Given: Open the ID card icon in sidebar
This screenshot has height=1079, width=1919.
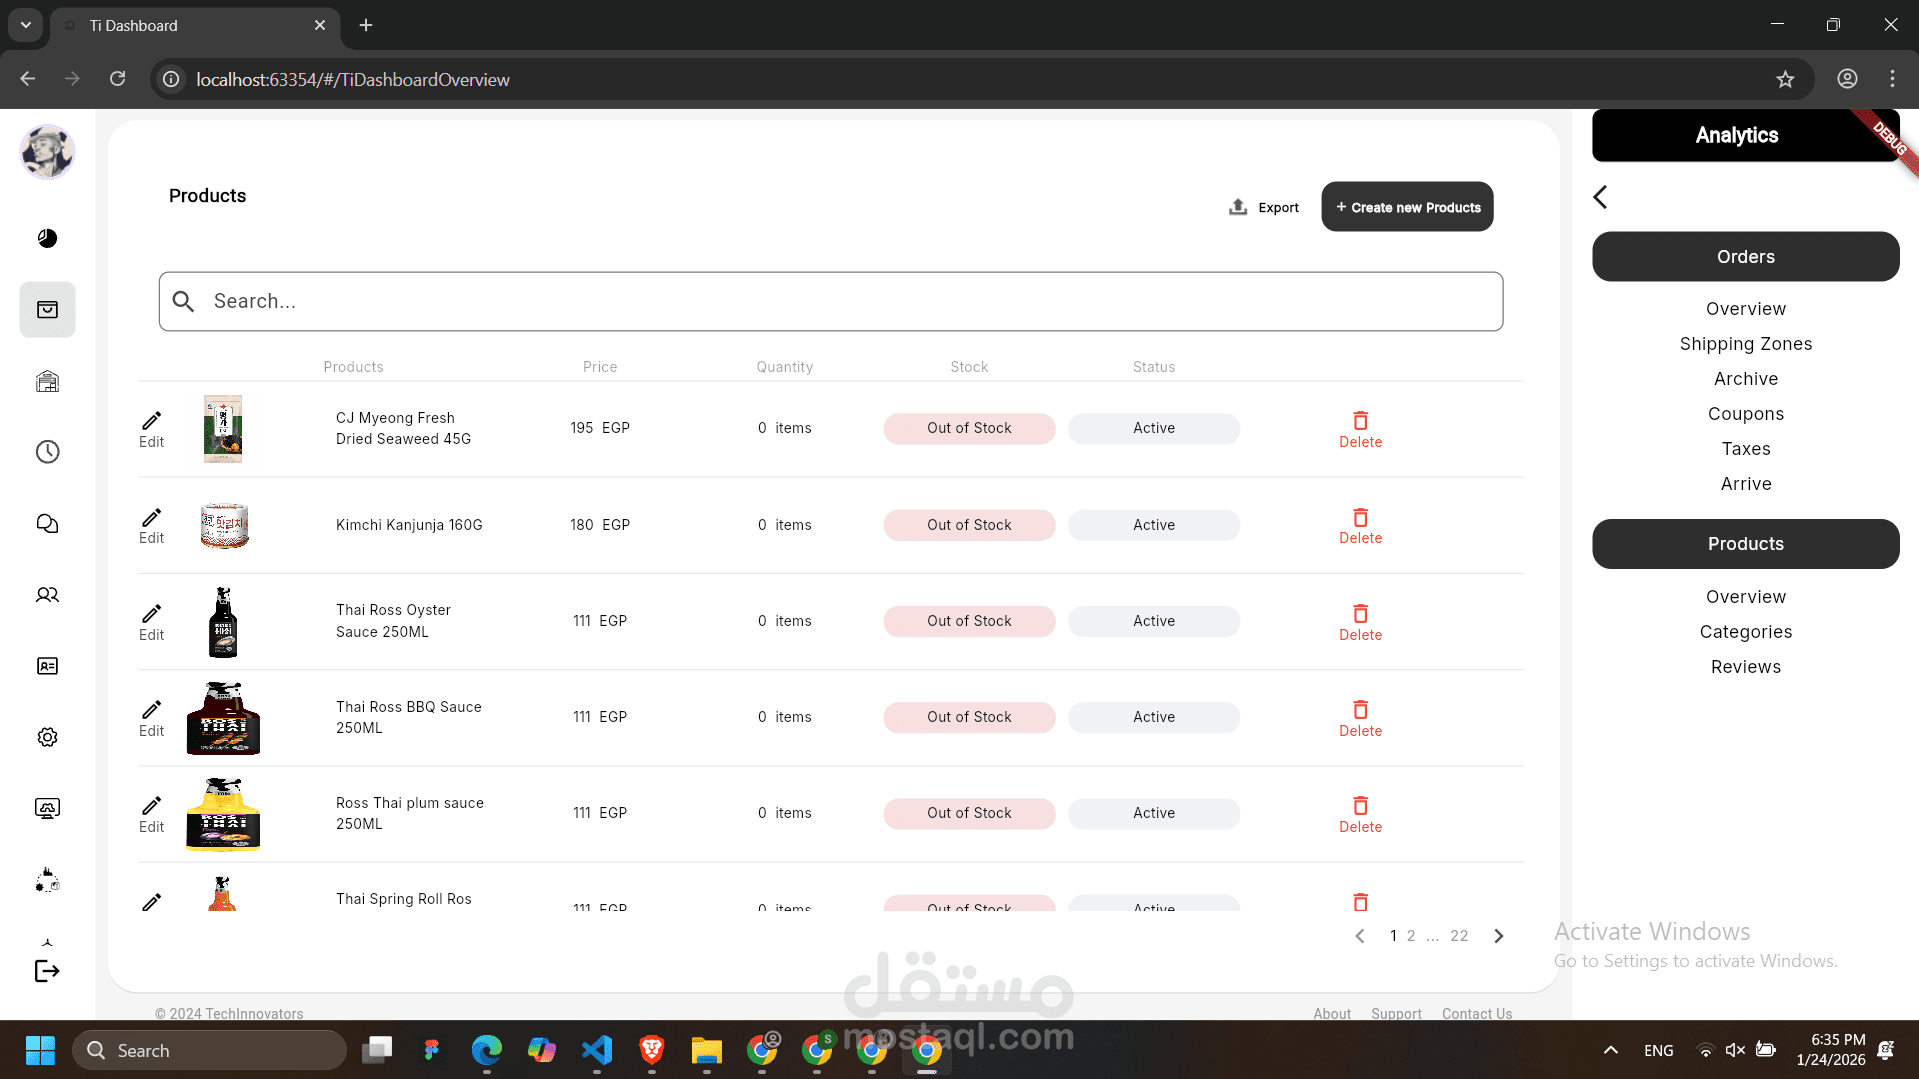Looking at the screenshot, I should (47, 666).
